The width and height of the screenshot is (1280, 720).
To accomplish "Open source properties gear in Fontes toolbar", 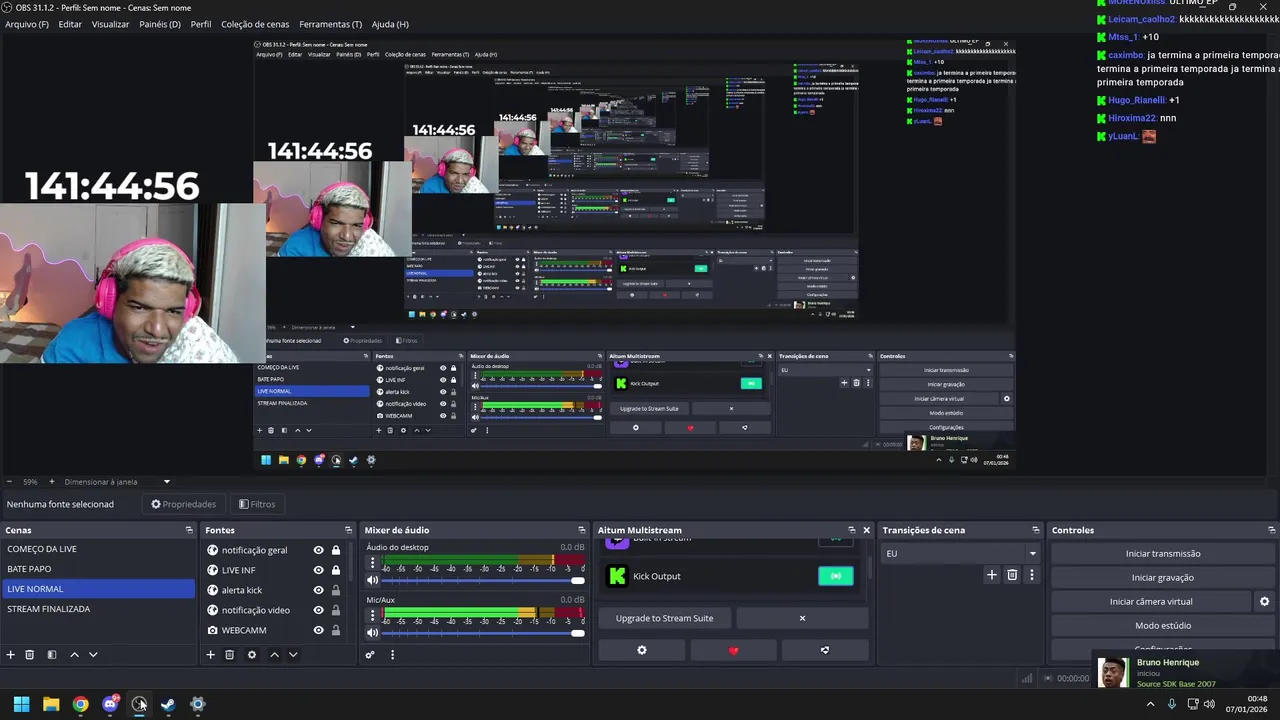I will click(252, 655).
